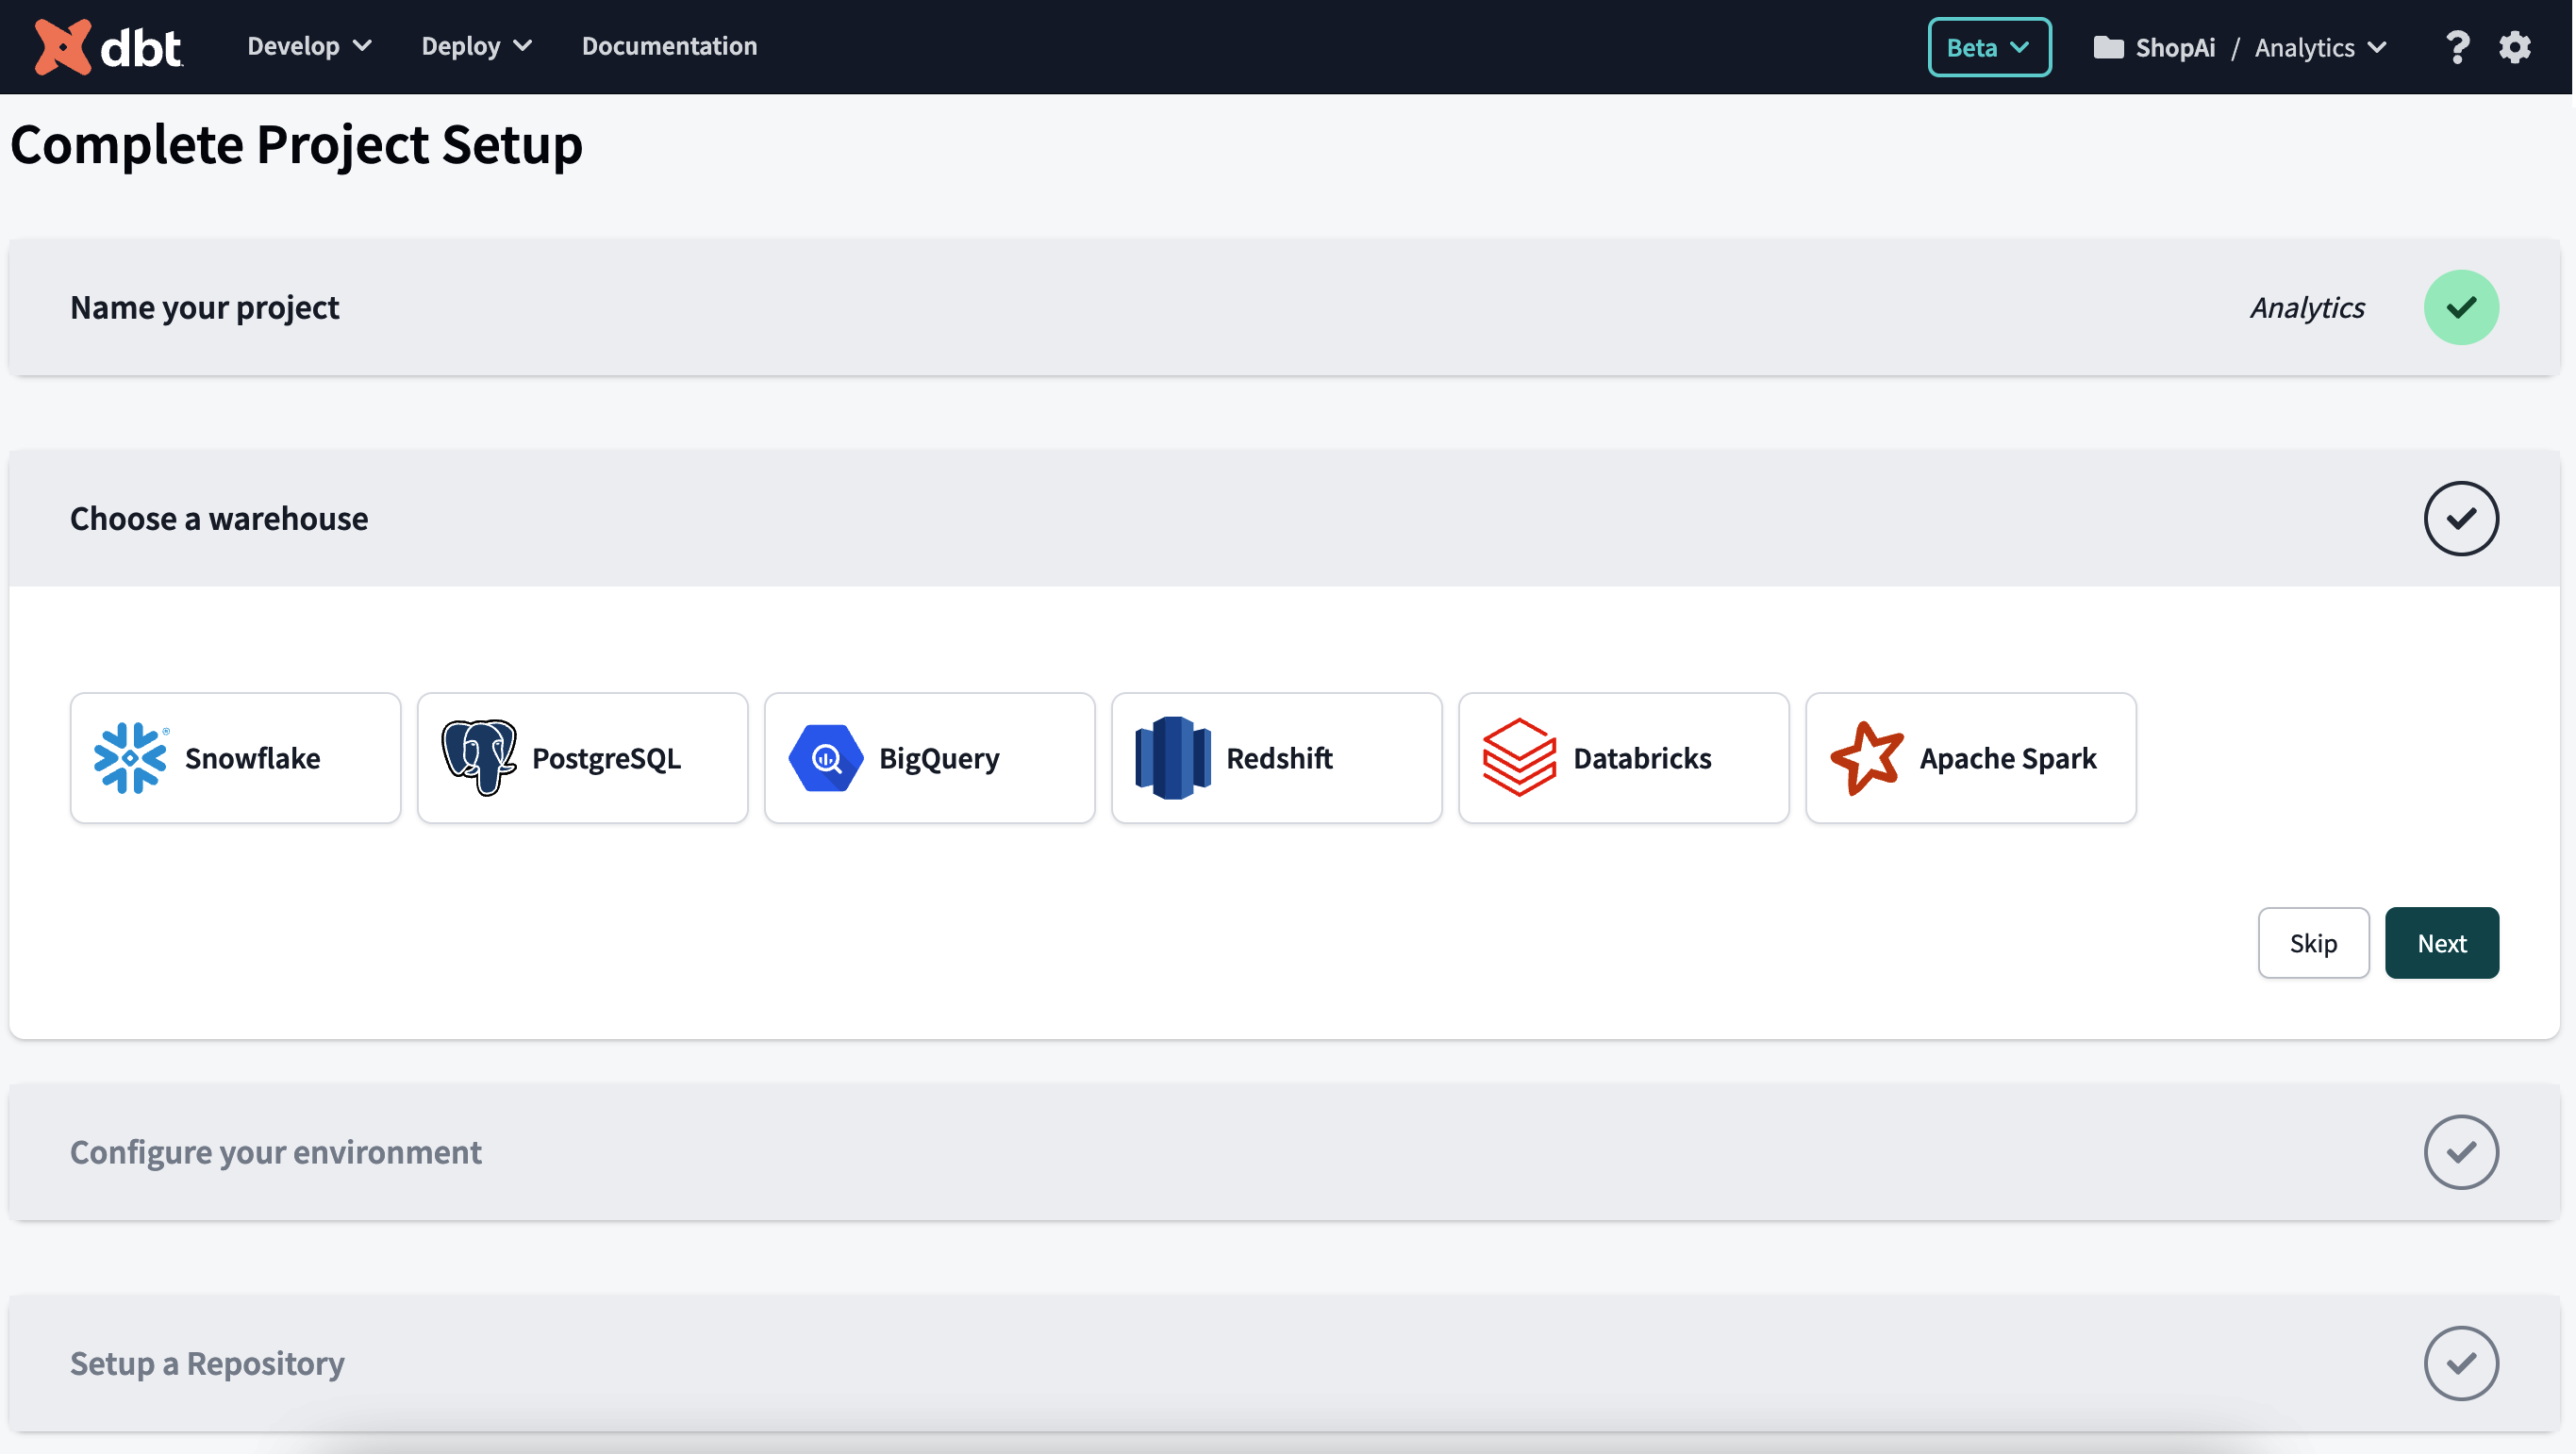Select the Databricks warehouse card
The height and width of the screenshot is (1454, 2576).
click(x=1623, y=758)
